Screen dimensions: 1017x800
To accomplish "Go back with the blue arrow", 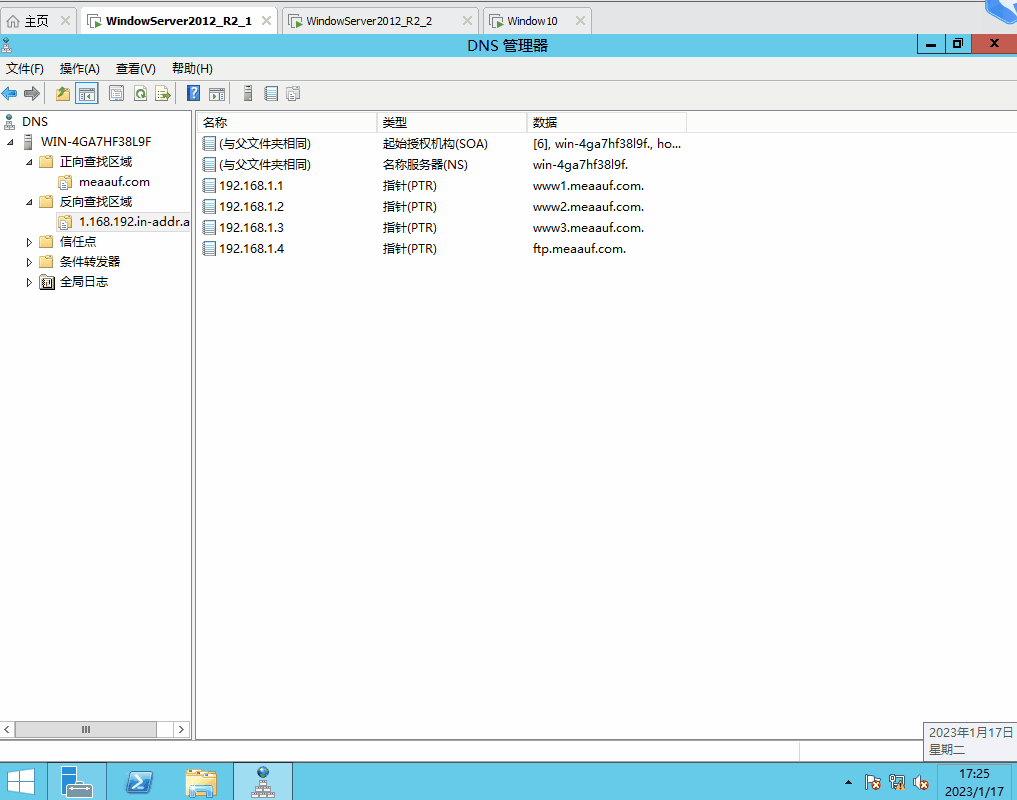I will tap(9, 93).
